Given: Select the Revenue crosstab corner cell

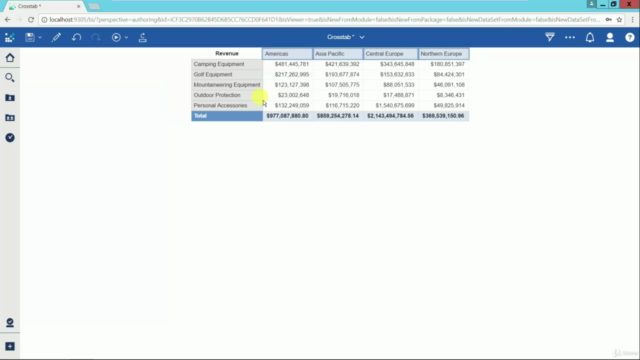Looking at the screenshot, I should (x=227, y=53).
